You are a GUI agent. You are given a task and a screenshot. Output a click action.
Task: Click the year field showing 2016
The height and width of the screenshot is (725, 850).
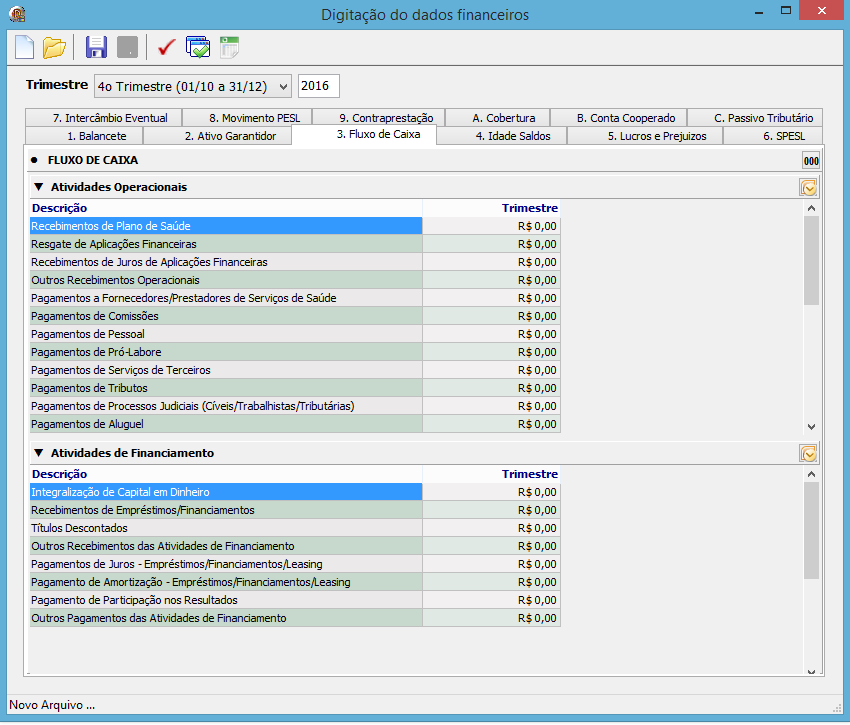tap(318, 86)
